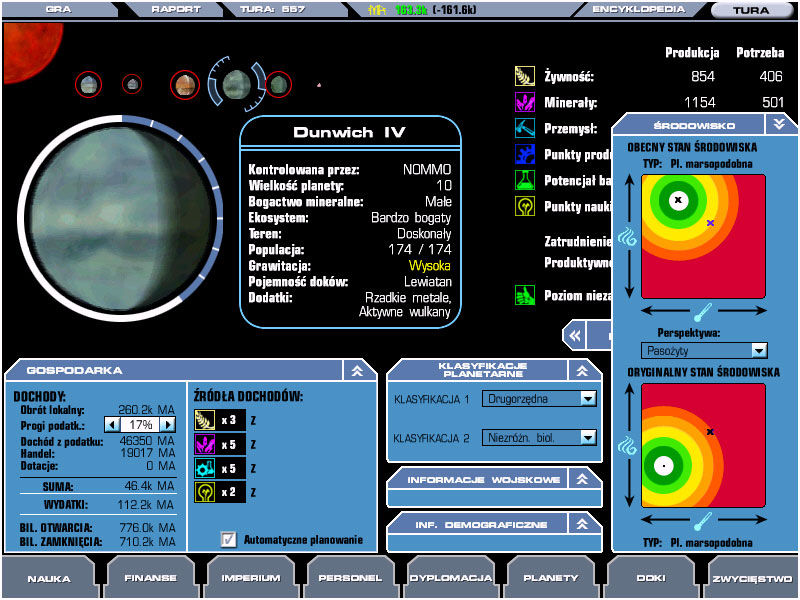Click the industry gear income icon x5
The image size is (800, 600).
(x=205, y=468)
